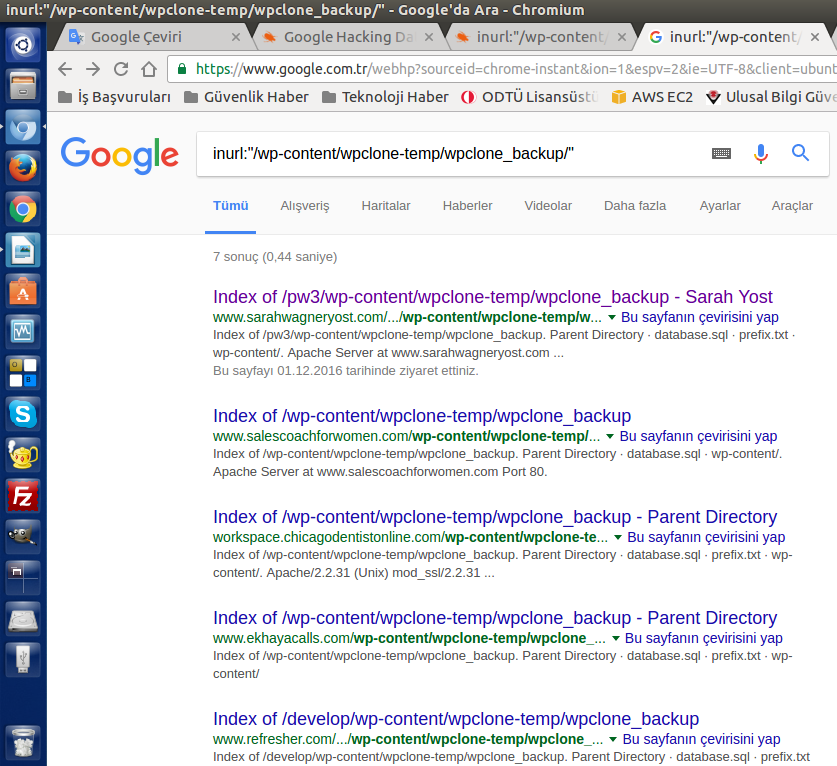Viewport: 837px width, 766px height.
Task: Open the USB drive launcher icon
Action: (23, 660)
